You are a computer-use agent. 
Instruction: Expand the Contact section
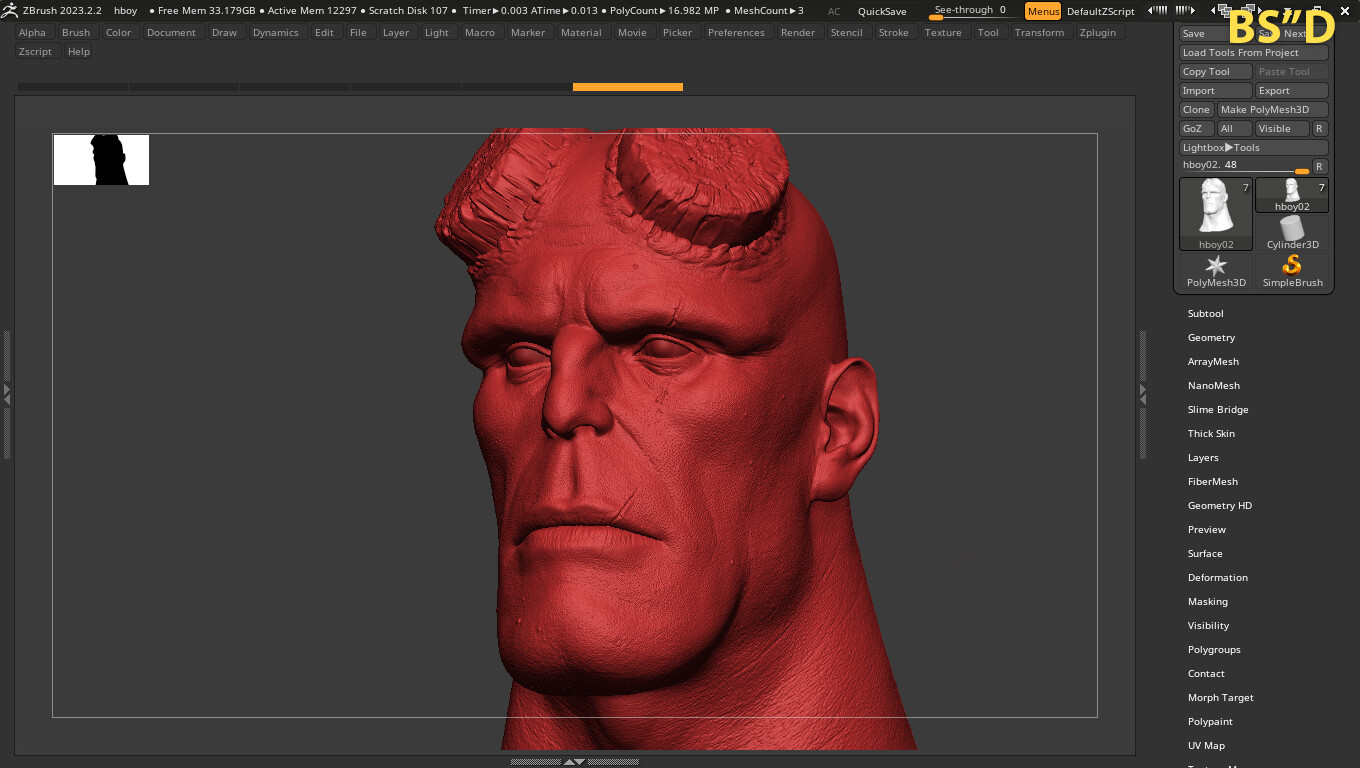coord(1206,674)
